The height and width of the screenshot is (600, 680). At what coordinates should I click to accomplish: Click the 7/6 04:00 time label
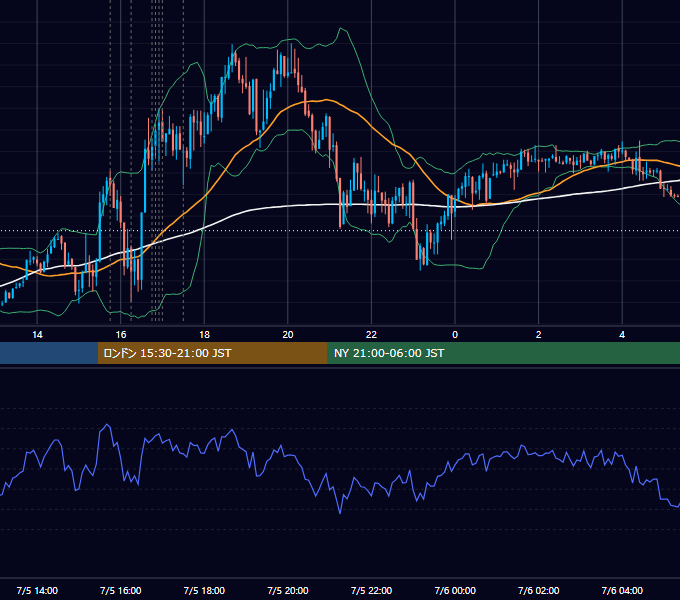(x=622, y=590)
